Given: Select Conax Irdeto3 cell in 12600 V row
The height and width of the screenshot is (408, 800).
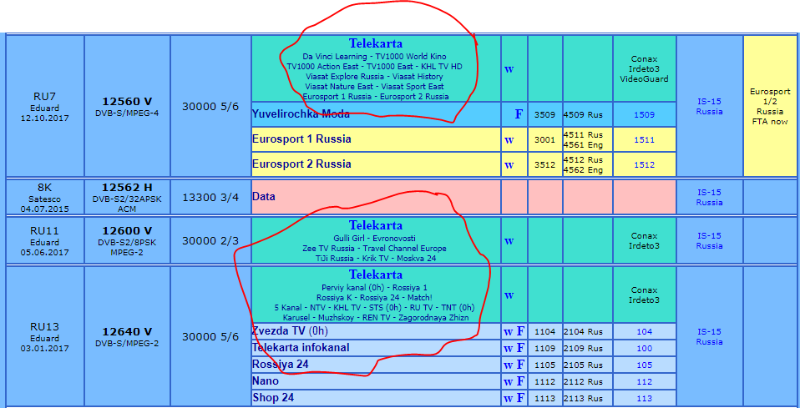Looking at the screenshot, I should point(644,241).
